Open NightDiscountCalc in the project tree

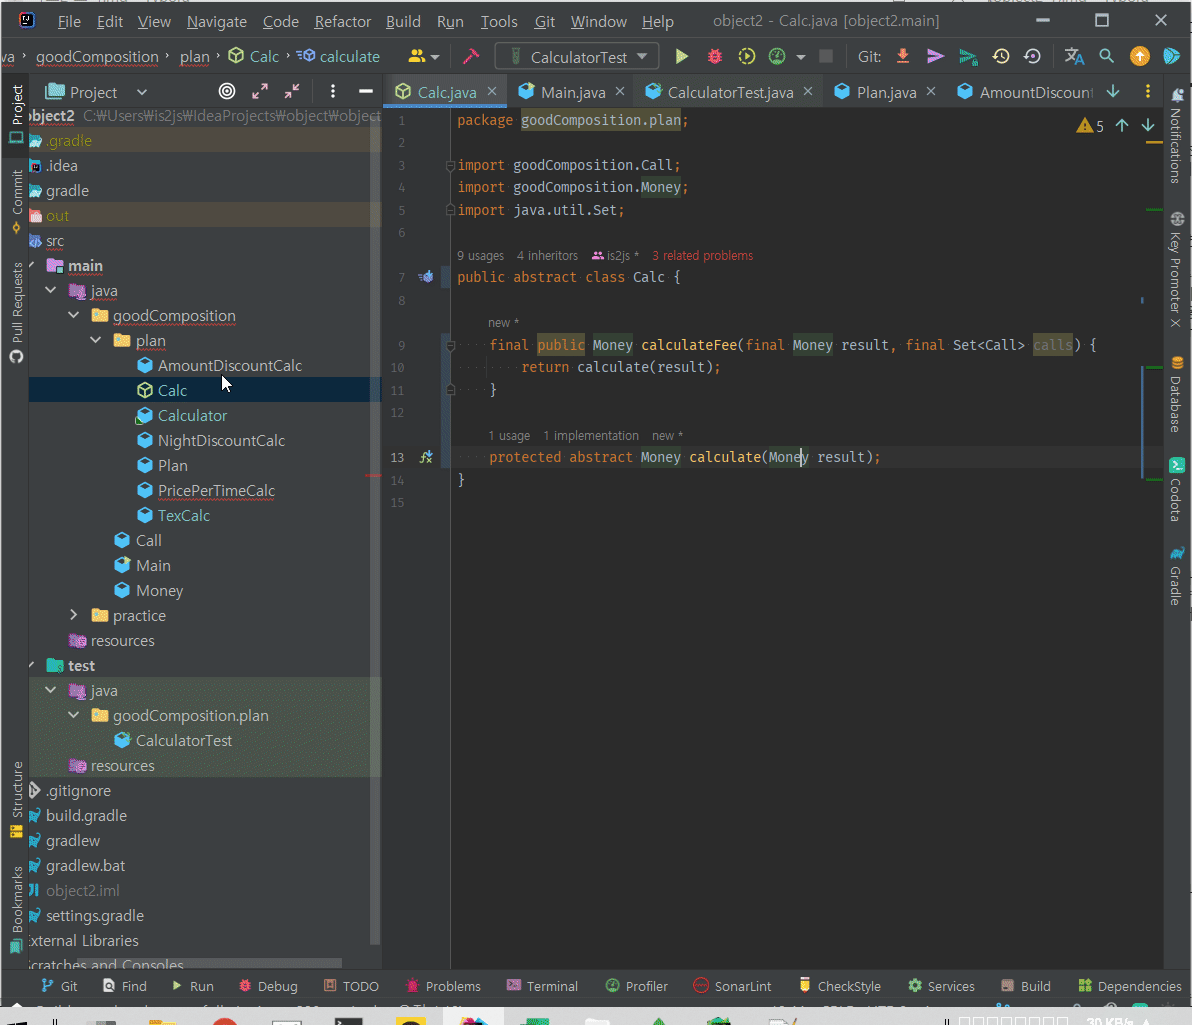pyautogui.click(x=221, y=441)
